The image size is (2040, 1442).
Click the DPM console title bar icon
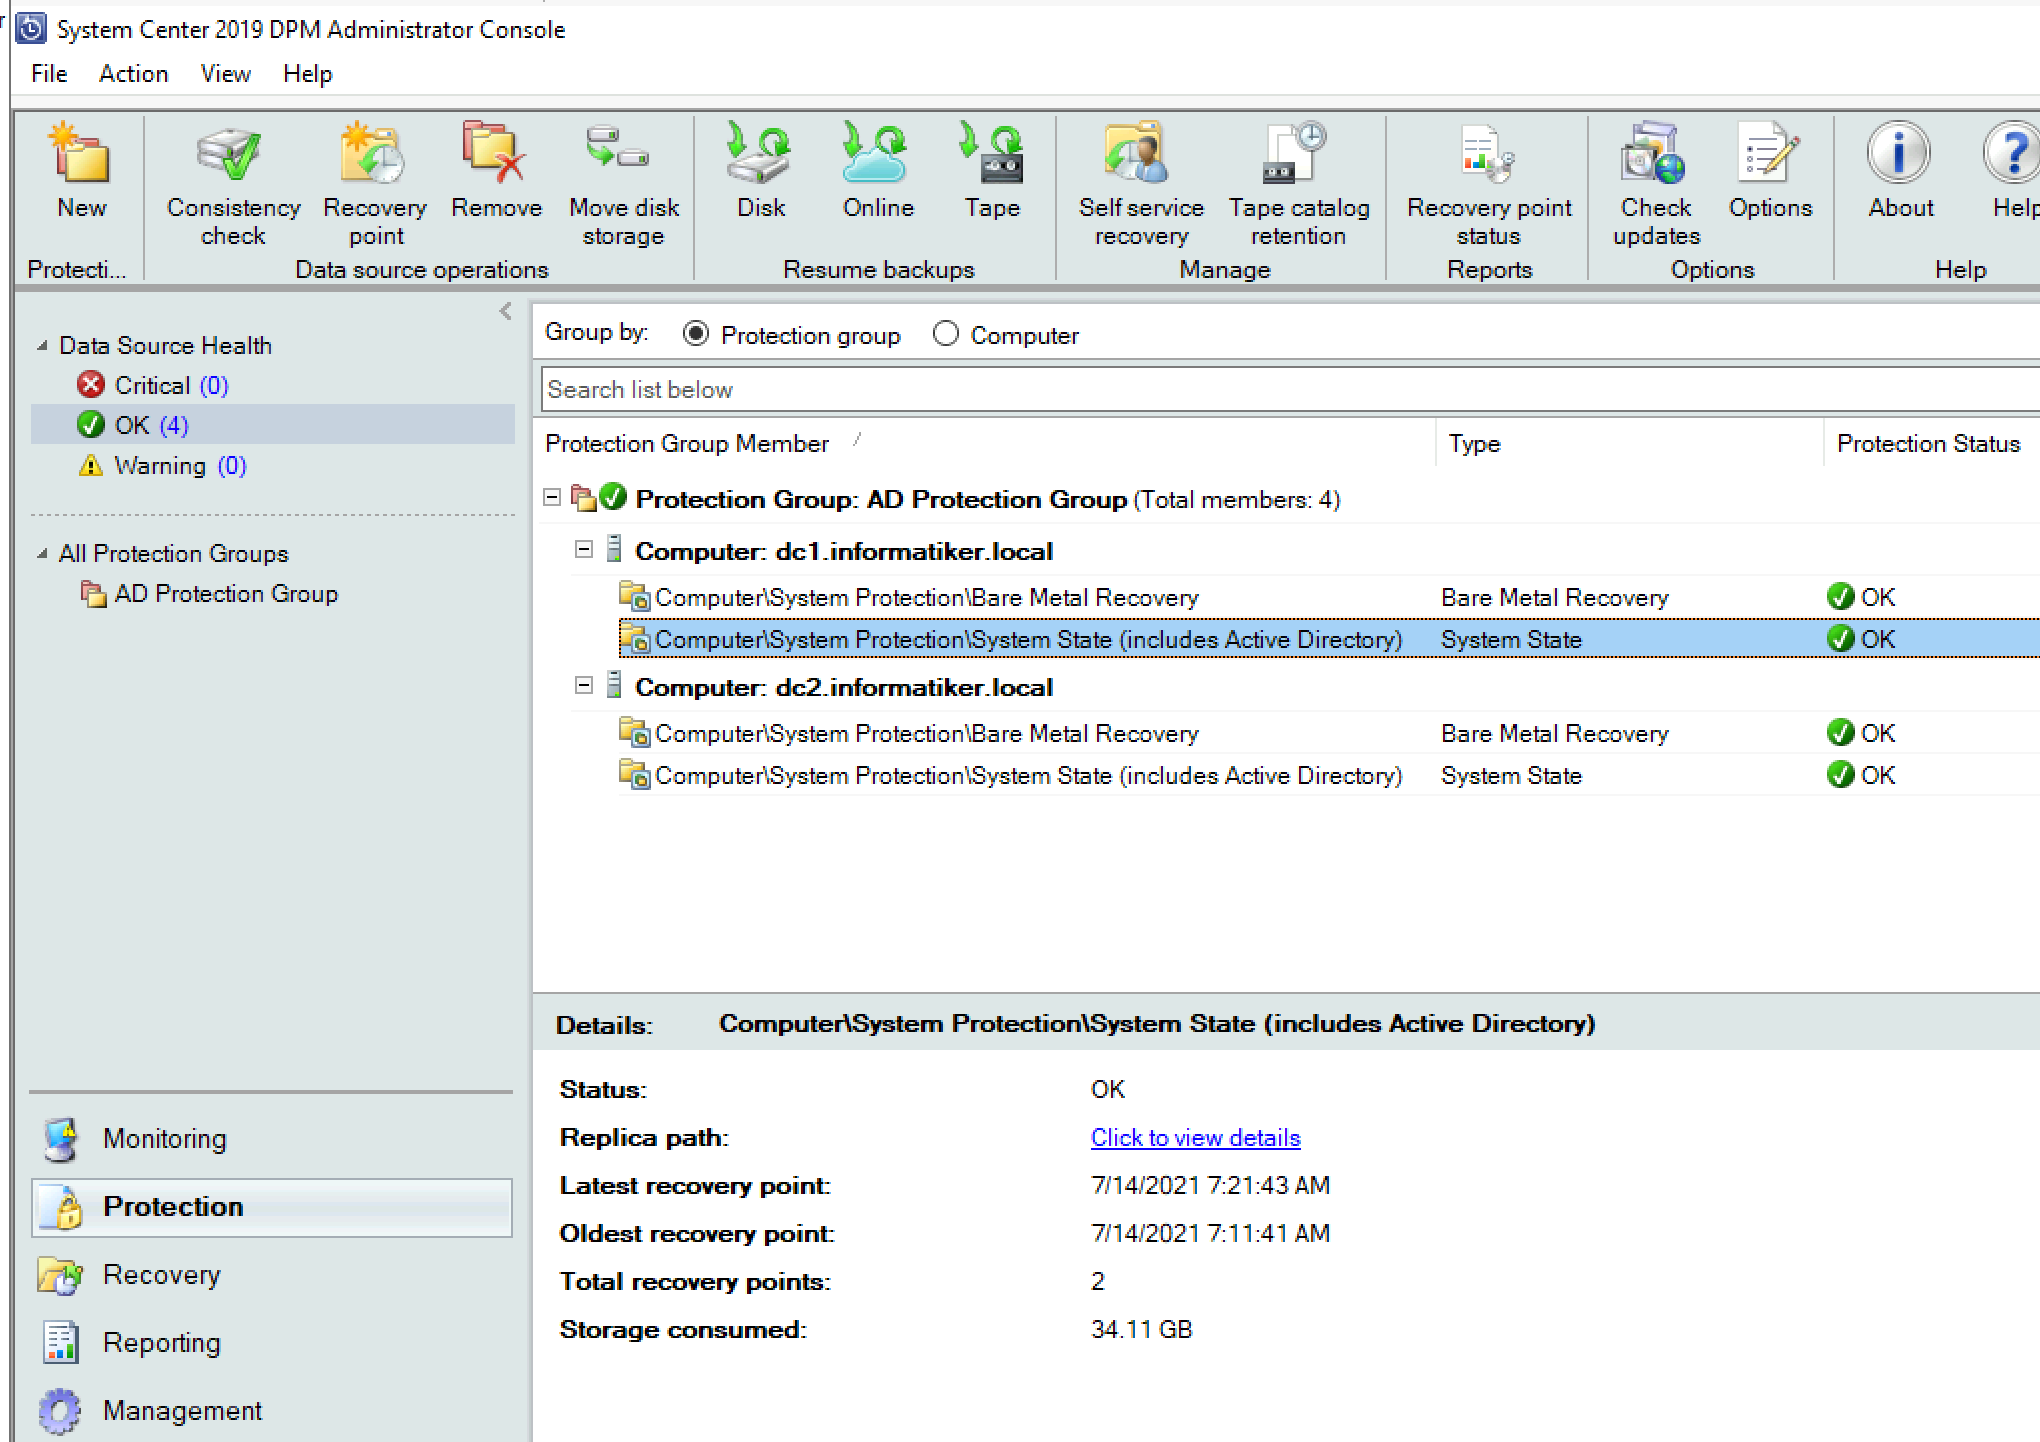point(31,29)
